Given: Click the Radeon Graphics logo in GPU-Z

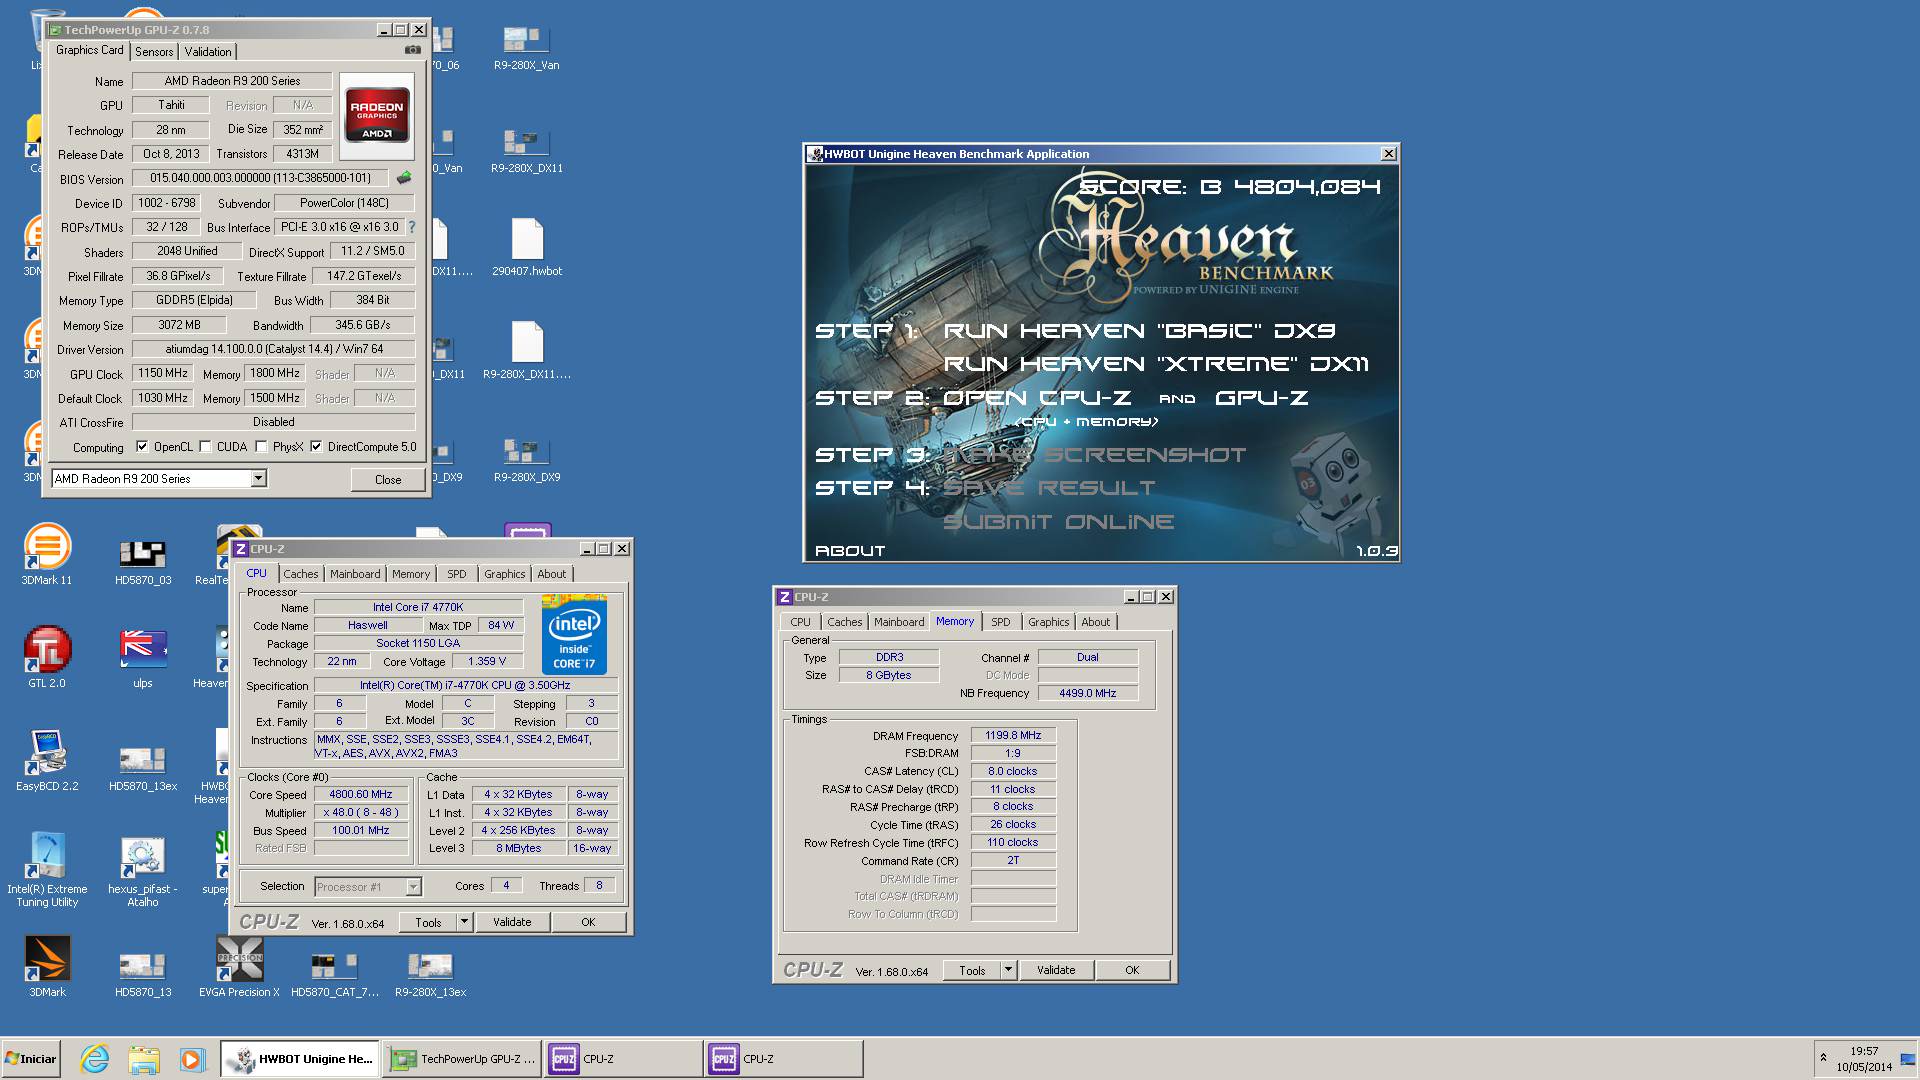Looking at the screenshot, I should (x=376, y=116).
